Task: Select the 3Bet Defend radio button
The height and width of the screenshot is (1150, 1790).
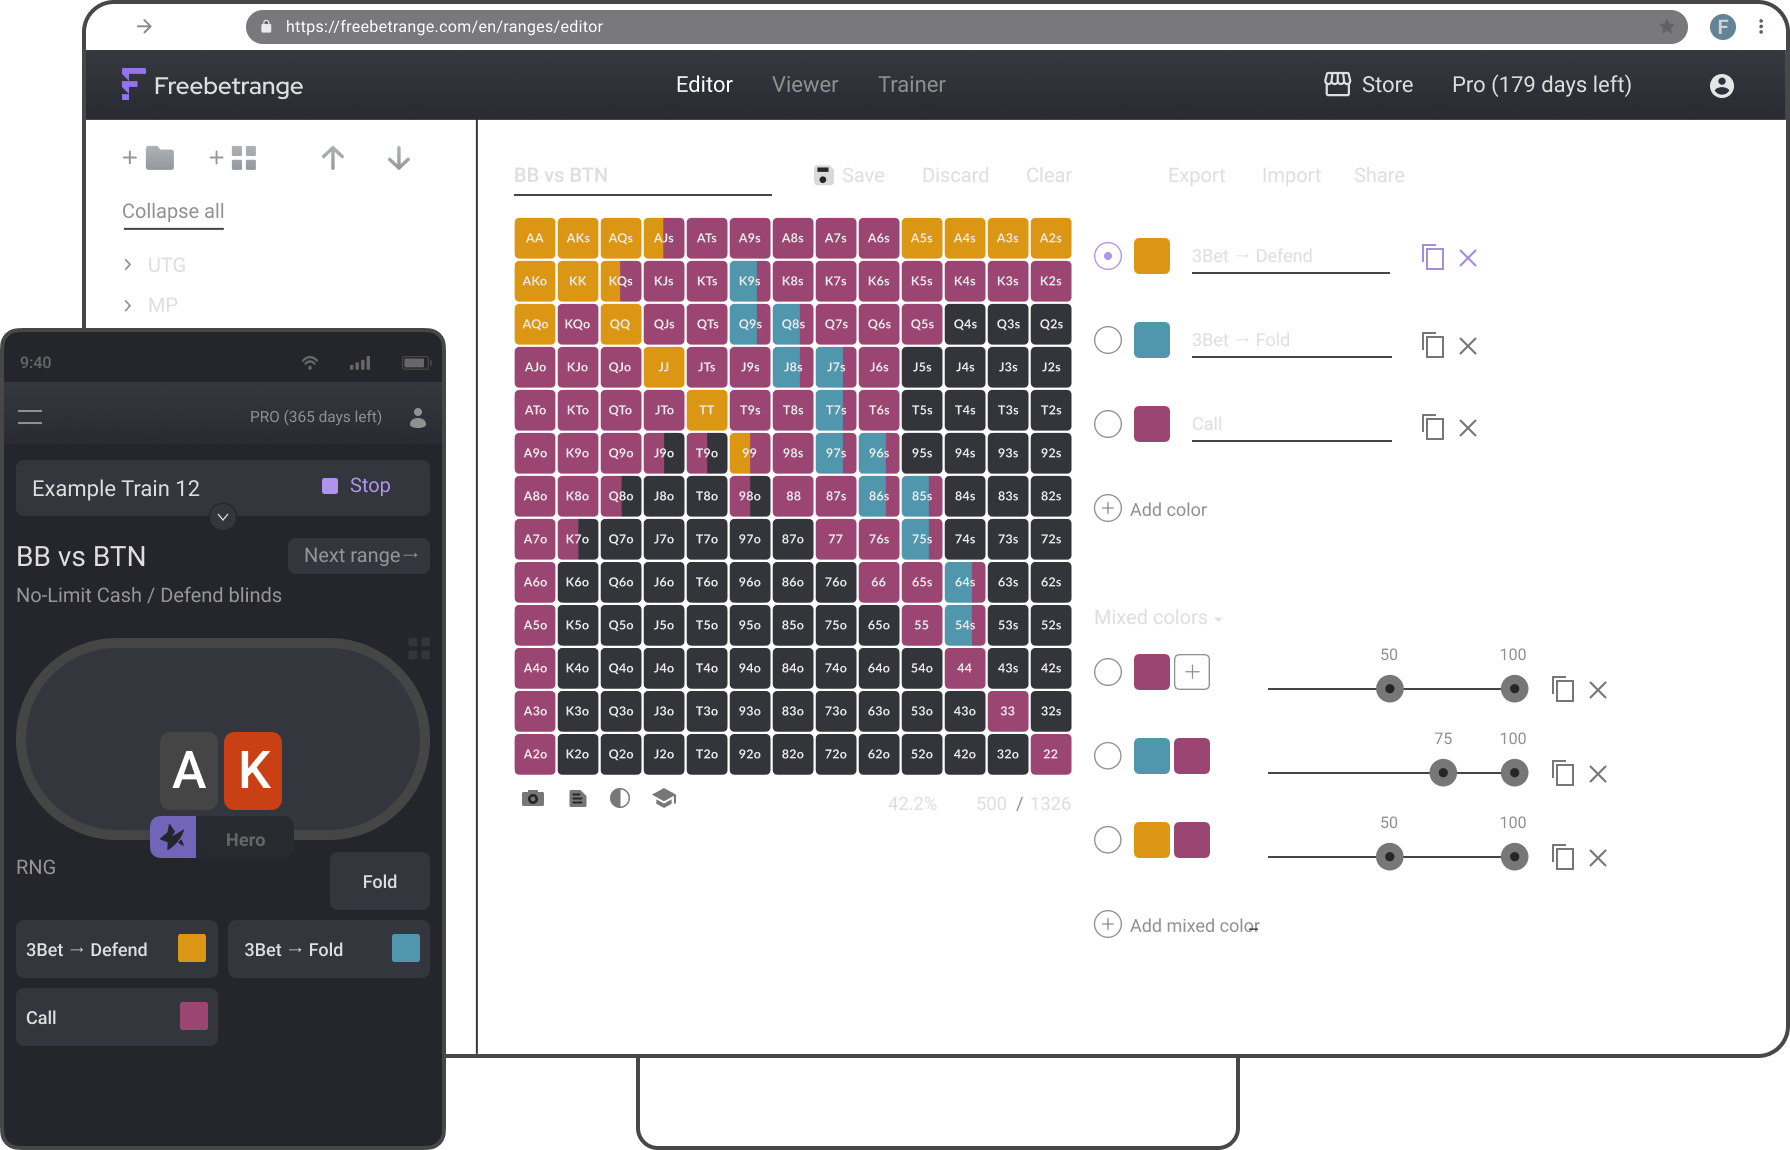Action: tap(1107, 256)
